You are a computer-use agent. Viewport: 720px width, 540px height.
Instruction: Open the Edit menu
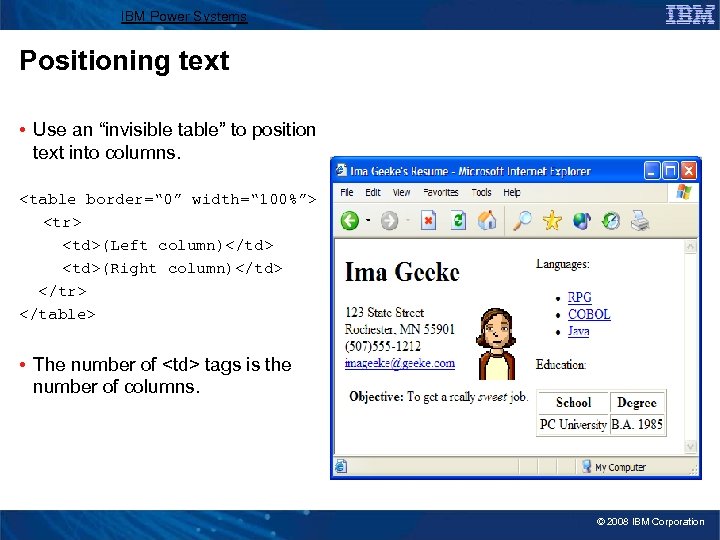(373, 192)
